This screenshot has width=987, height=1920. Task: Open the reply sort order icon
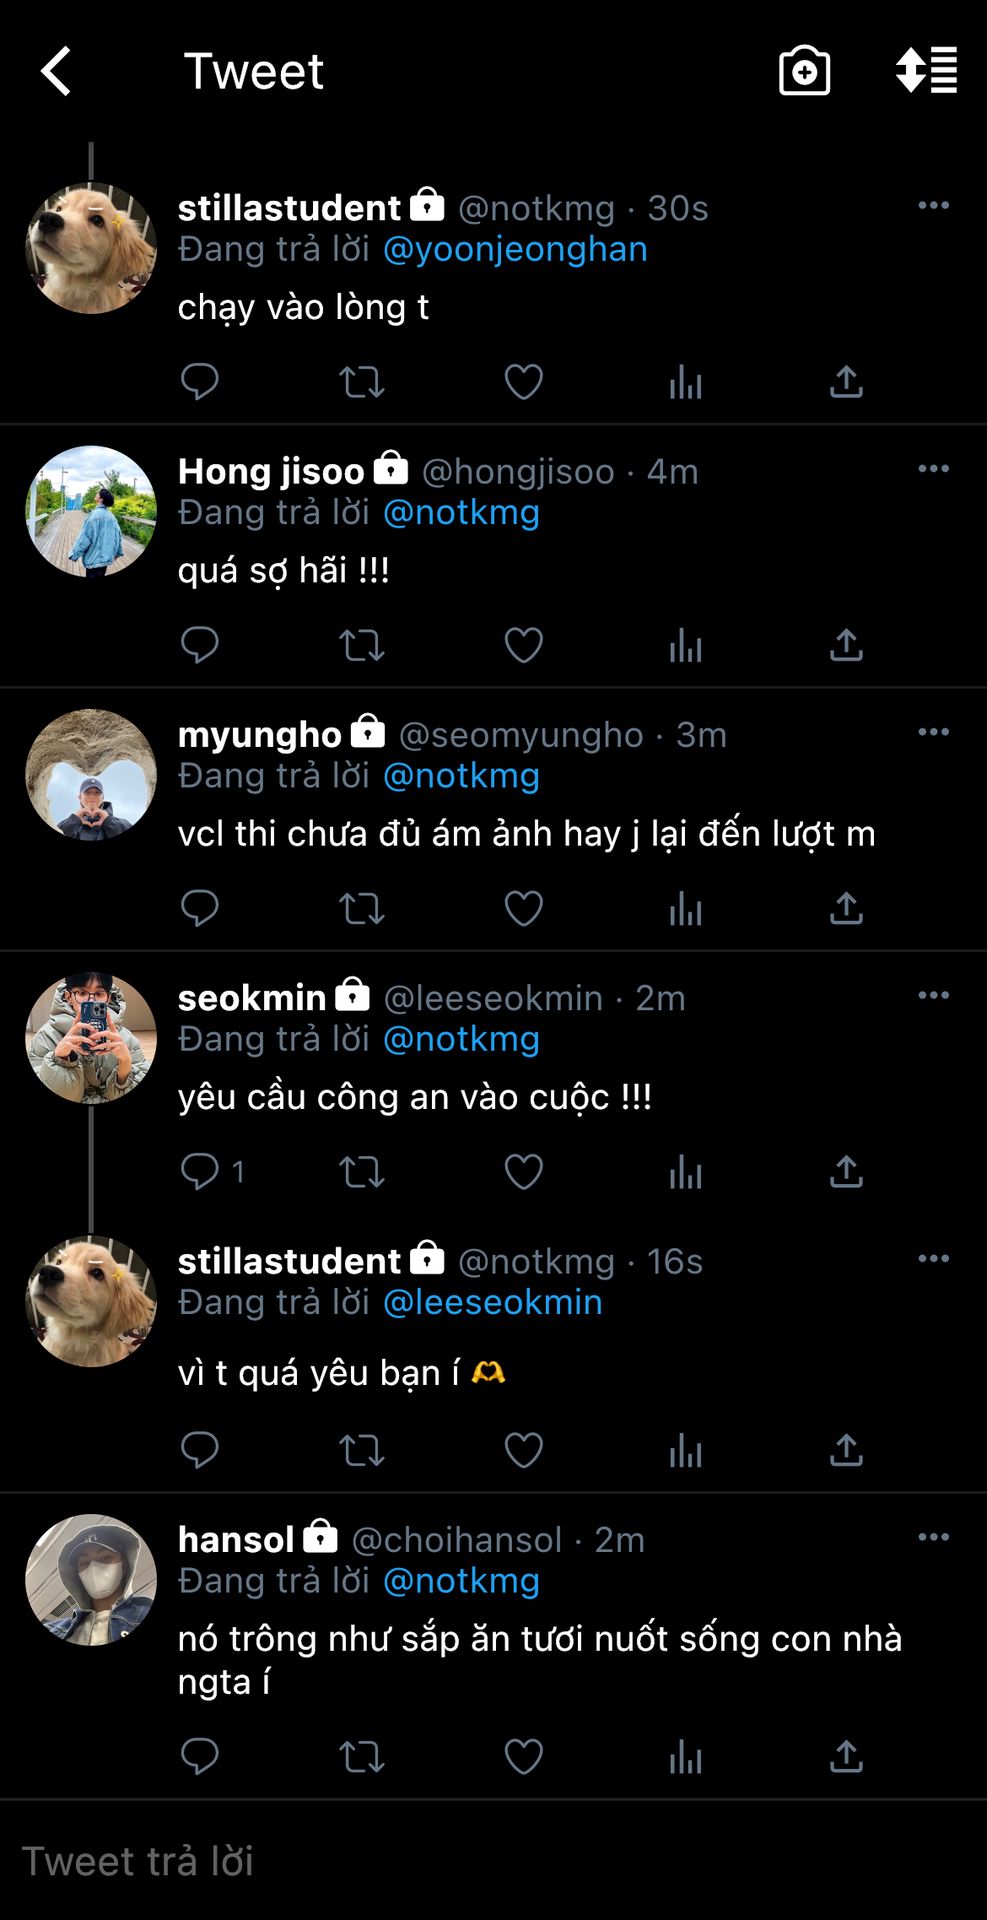click(x=926, y=71)
